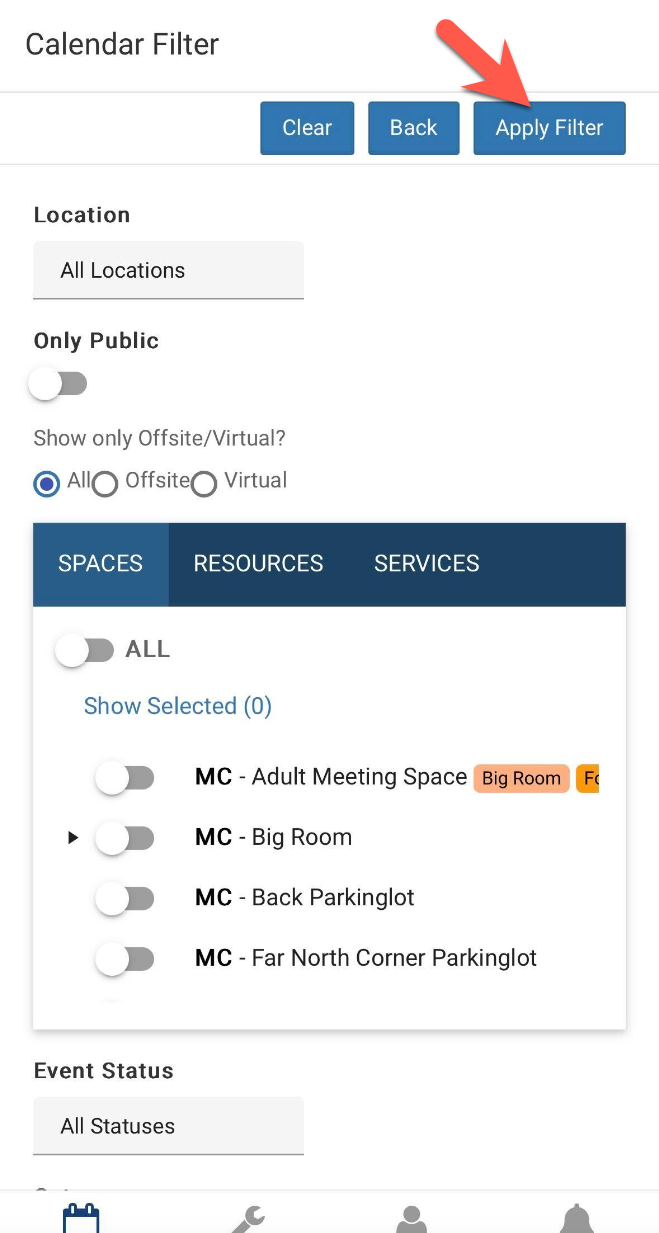Viewport: 659px width, 1233px height.
Task: Switch to the Services tab
Action: 427,564
